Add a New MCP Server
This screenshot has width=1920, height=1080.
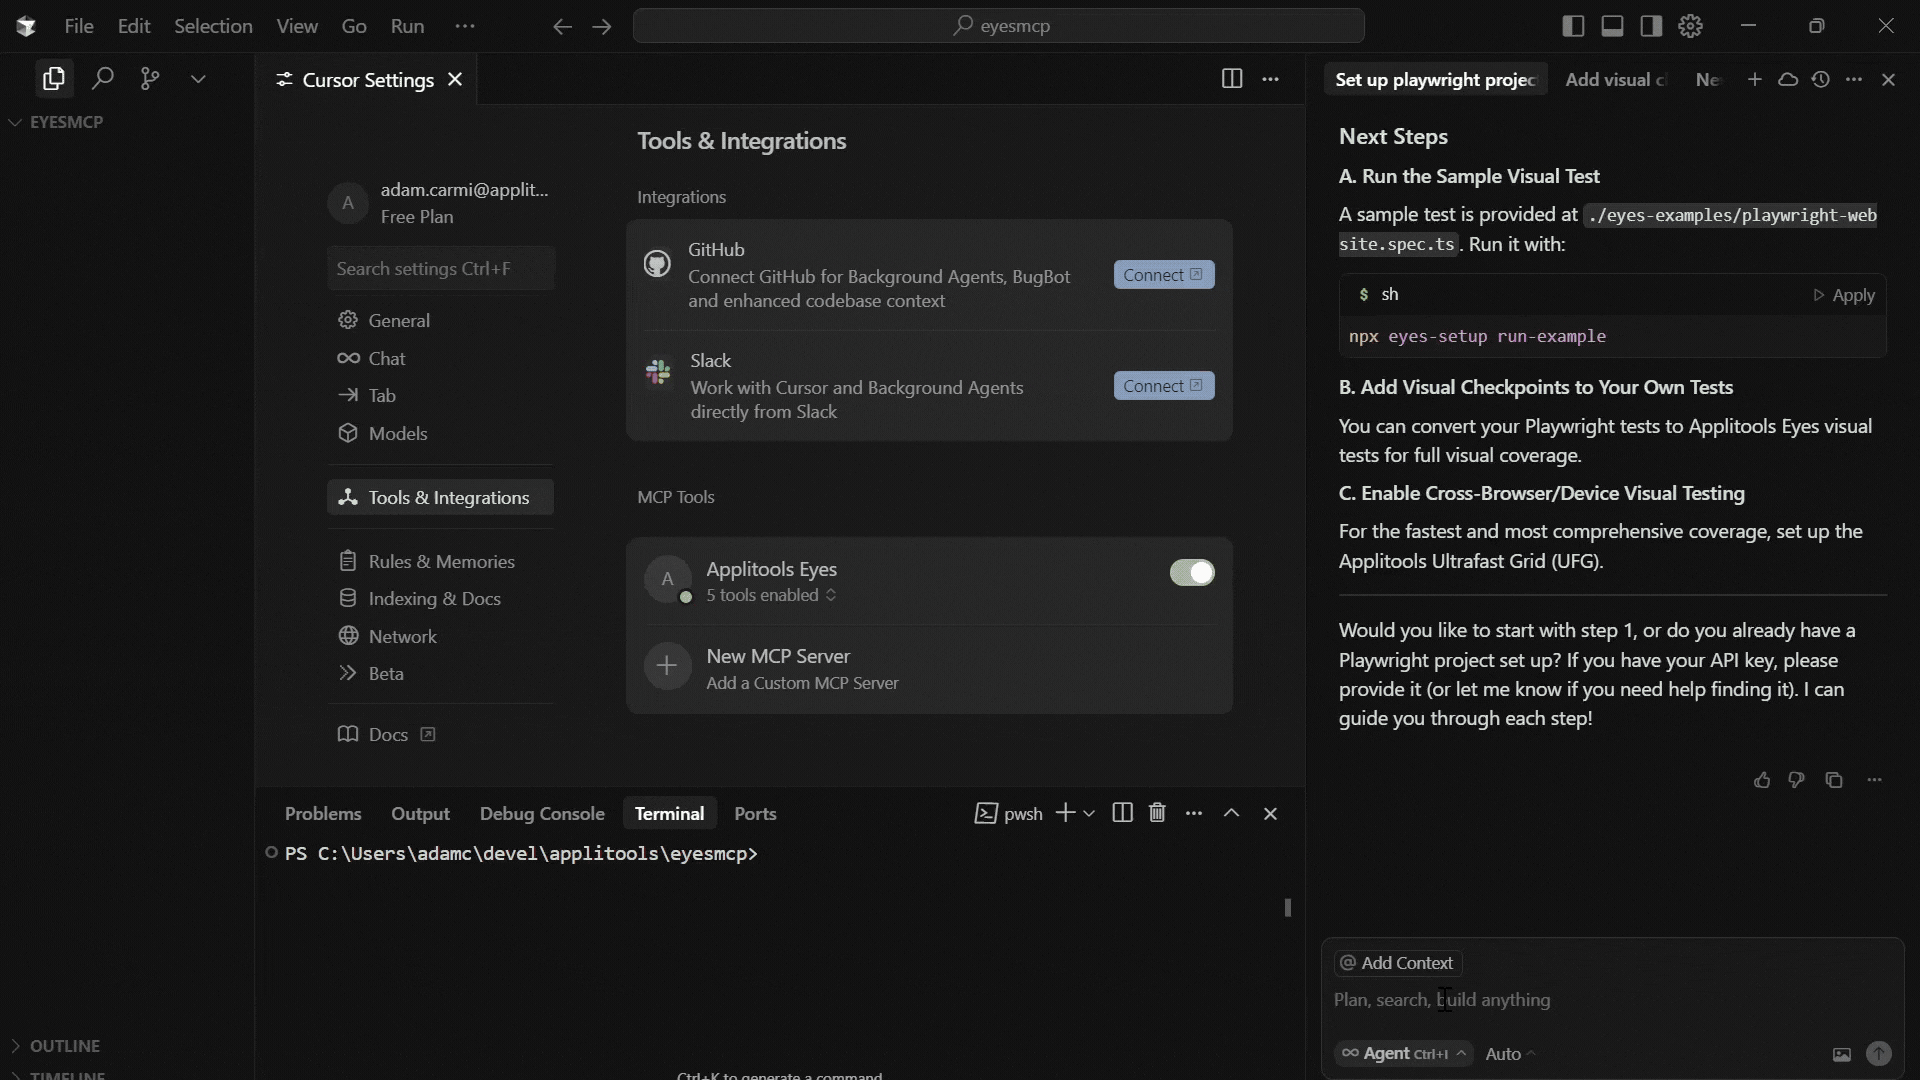pos(929,669)
